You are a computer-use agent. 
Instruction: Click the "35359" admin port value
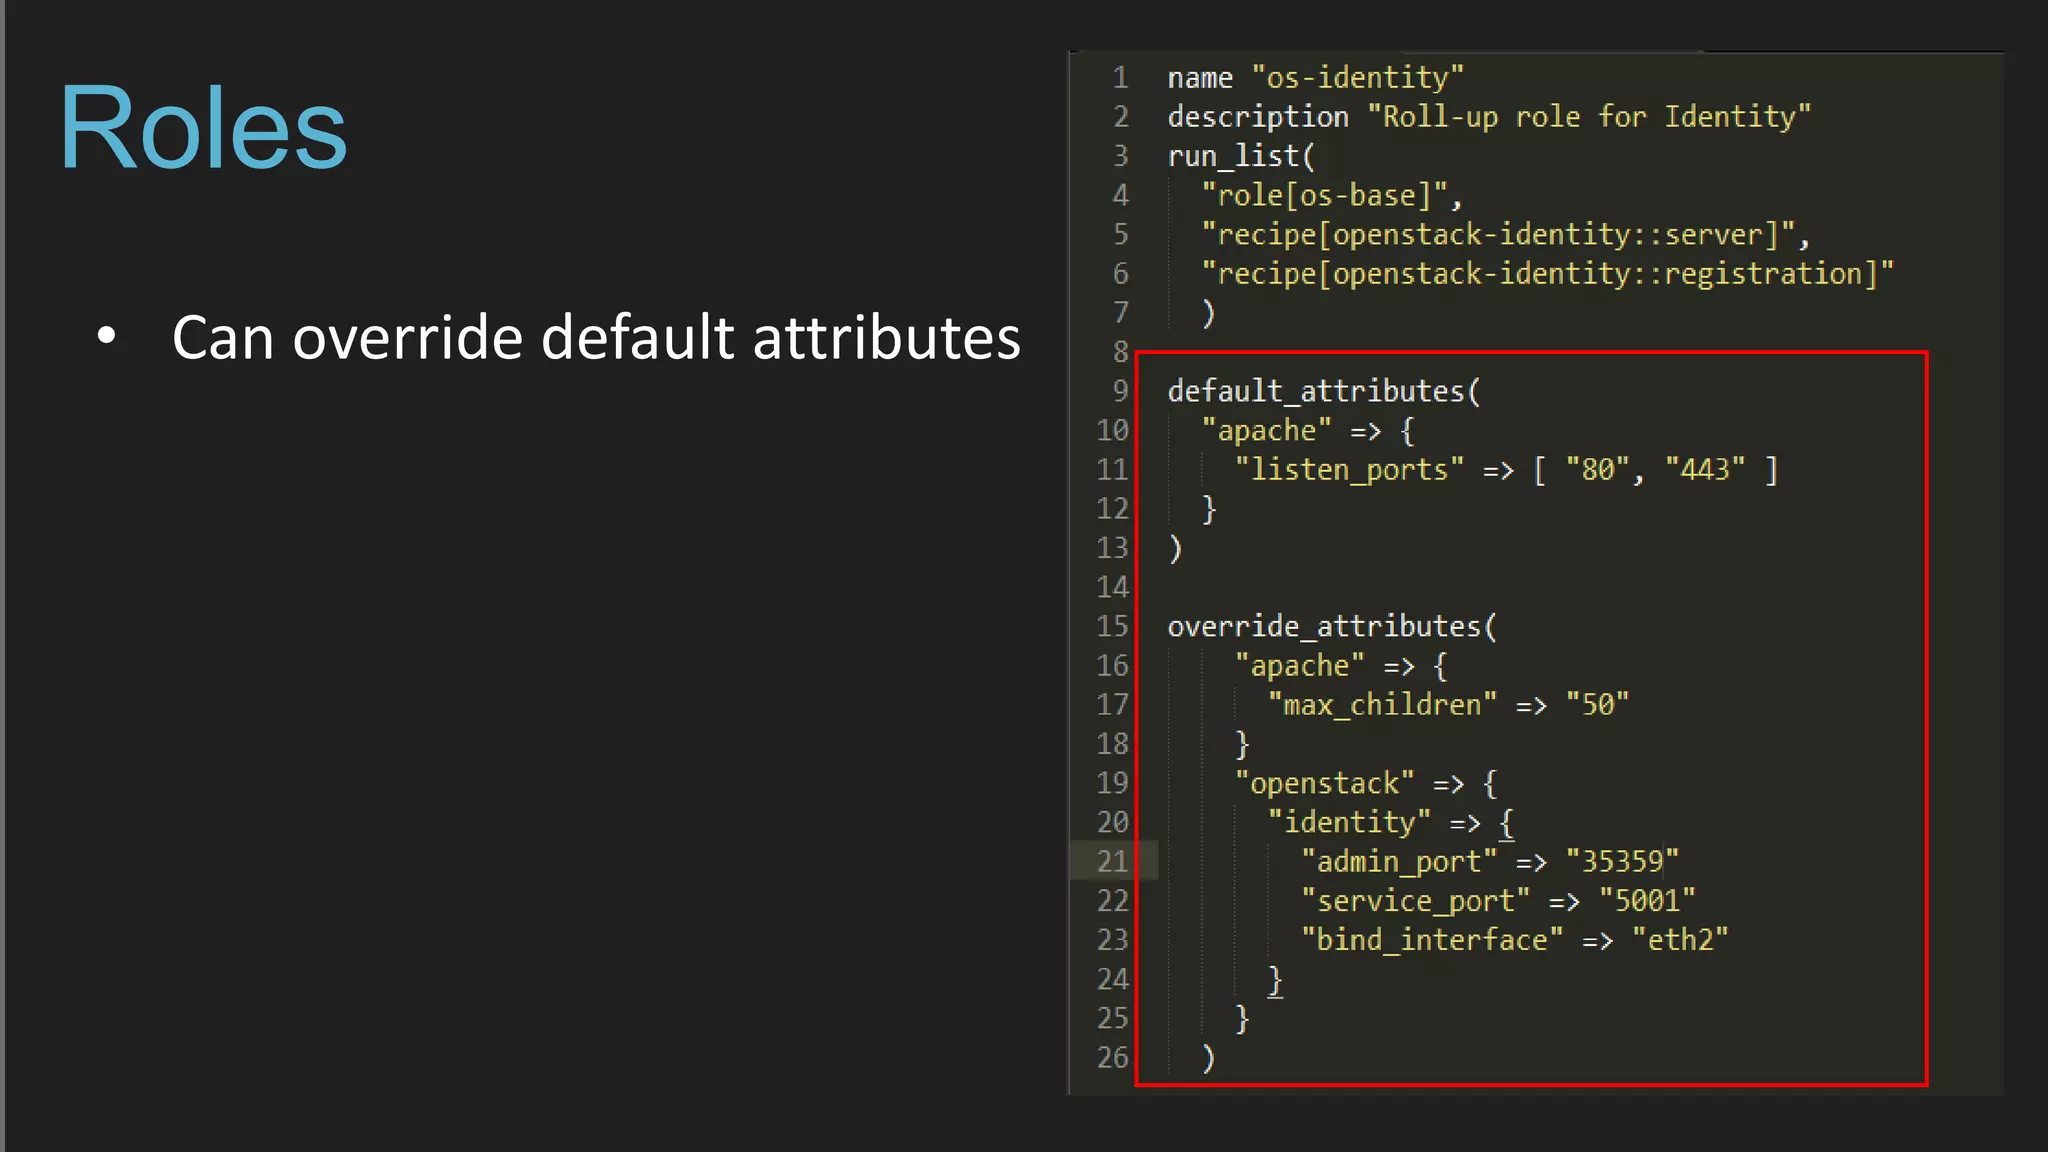tap(1623, 861)
